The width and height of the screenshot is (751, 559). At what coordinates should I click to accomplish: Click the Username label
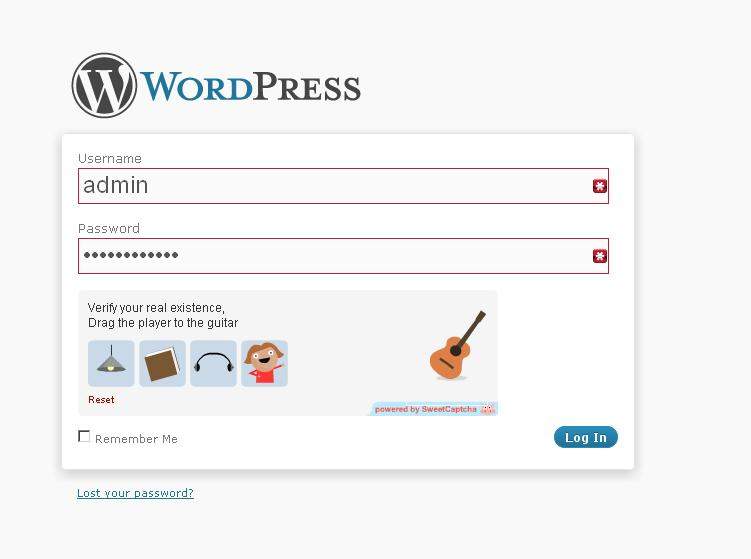(x=110, y=159)
